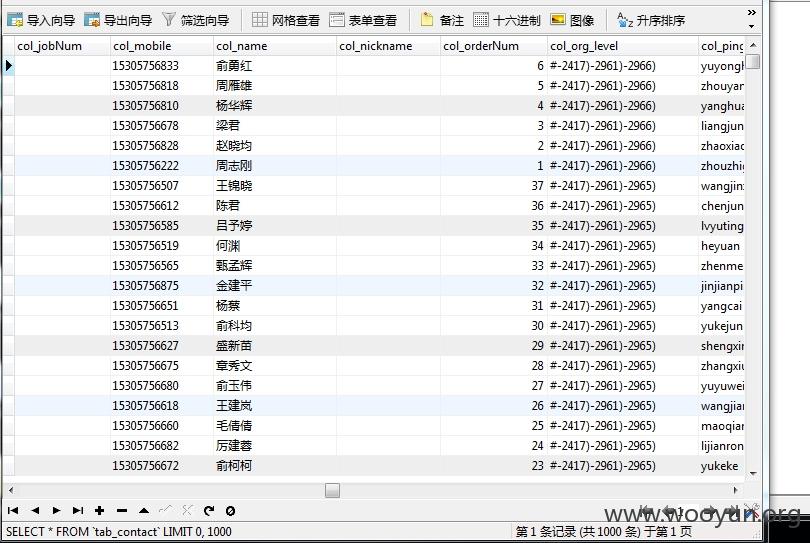Select pinyin cell heyuan

click(722, 246)
